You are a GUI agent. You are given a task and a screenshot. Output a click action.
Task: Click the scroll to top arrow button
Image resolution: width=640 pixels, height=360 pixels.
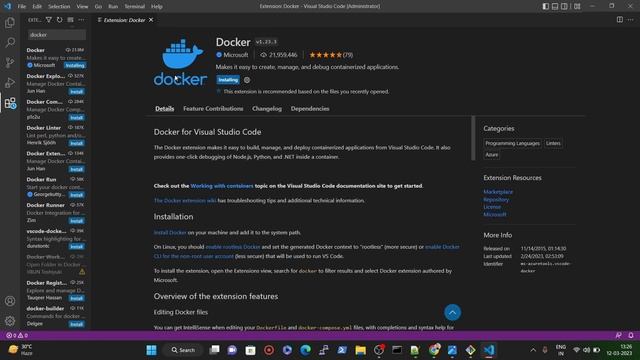pos(452,313)
